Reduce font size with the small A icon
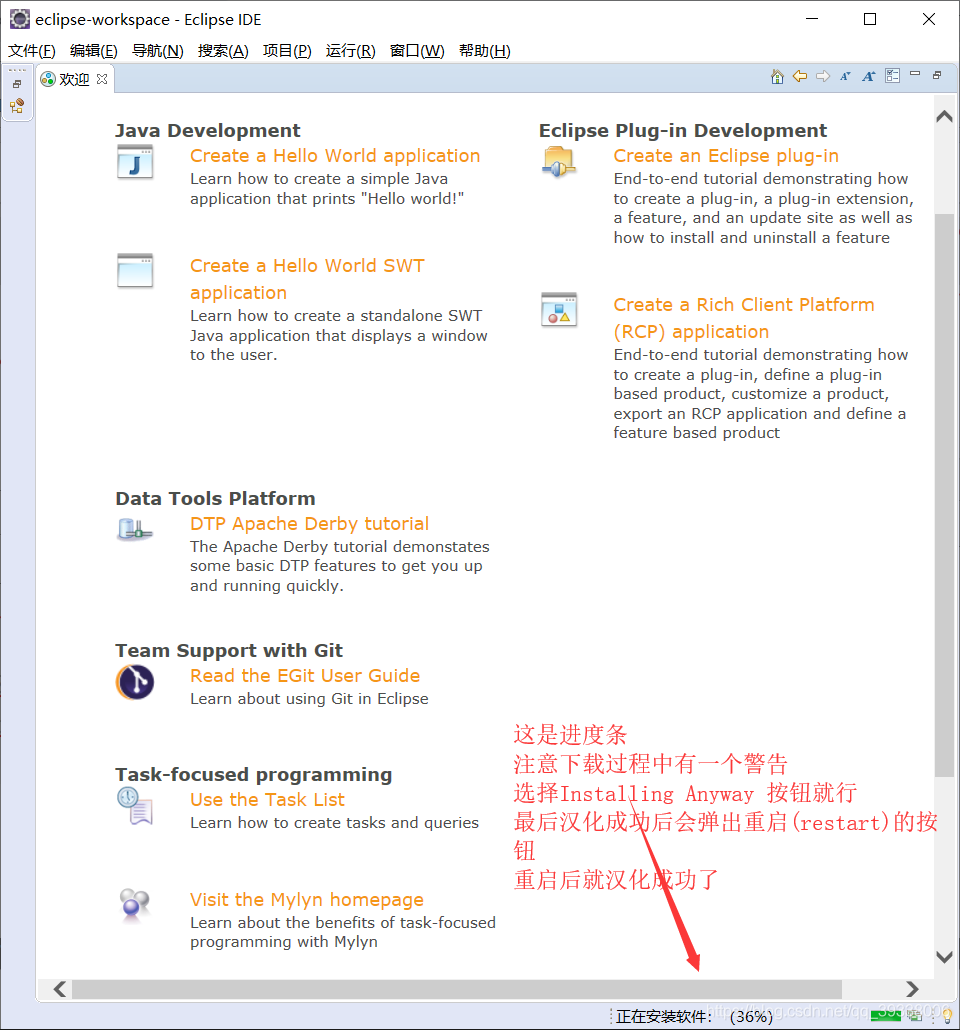Viewport: 960px width, 1030px height. click(845, 76)
